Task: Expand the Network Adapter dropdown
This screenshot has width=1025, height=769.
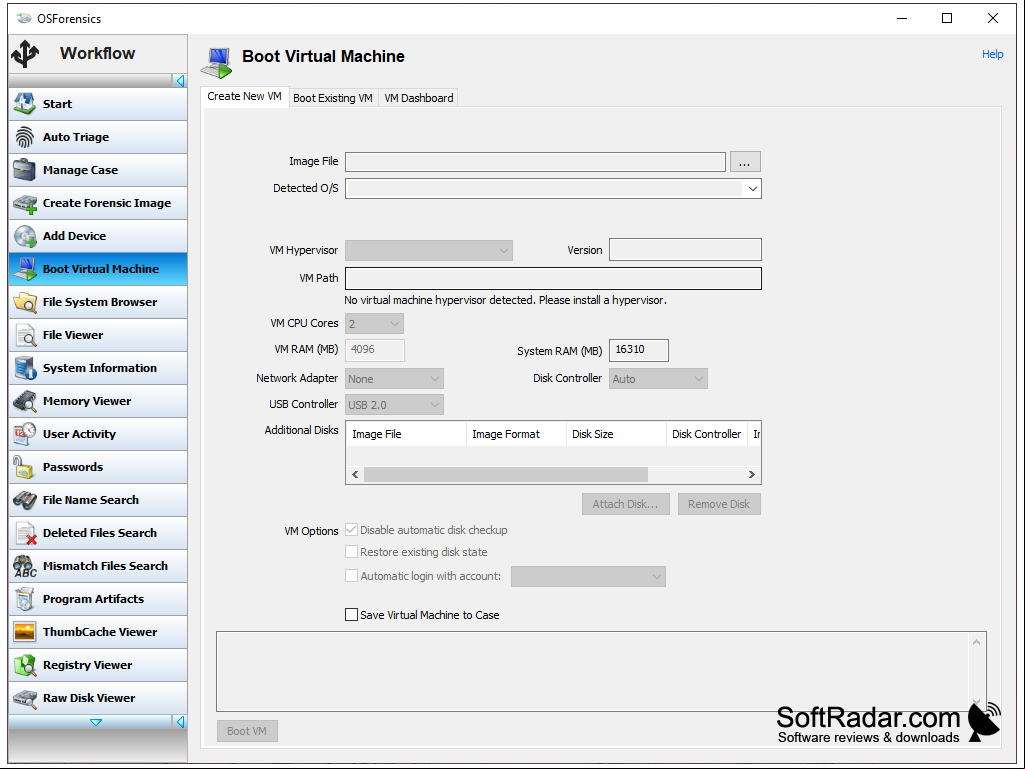Action: pyautogui.click(x=394, y=379)
